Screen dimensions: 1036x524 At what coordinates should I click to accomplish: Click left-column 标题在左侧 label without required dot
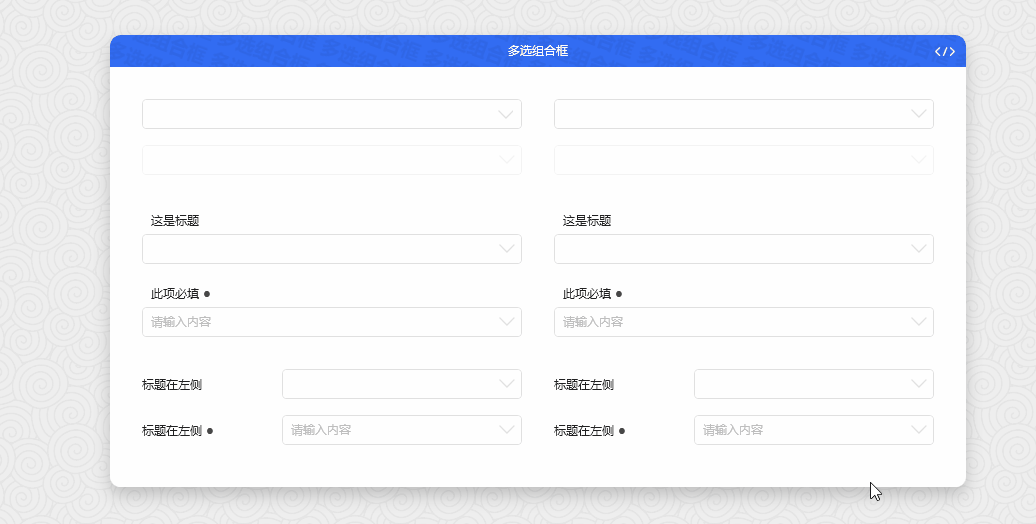(x=172, y=385)
